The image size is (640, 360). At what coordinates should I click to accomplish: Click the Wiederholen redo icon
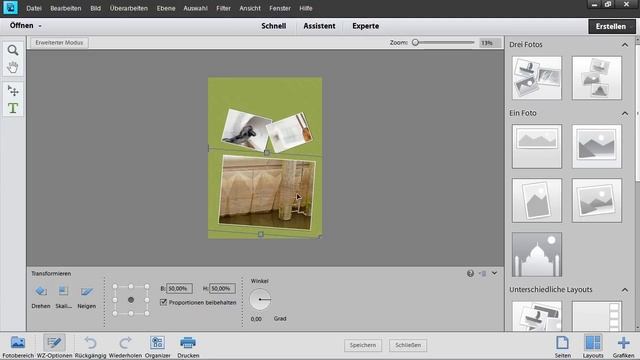click(x=125, y=342)
